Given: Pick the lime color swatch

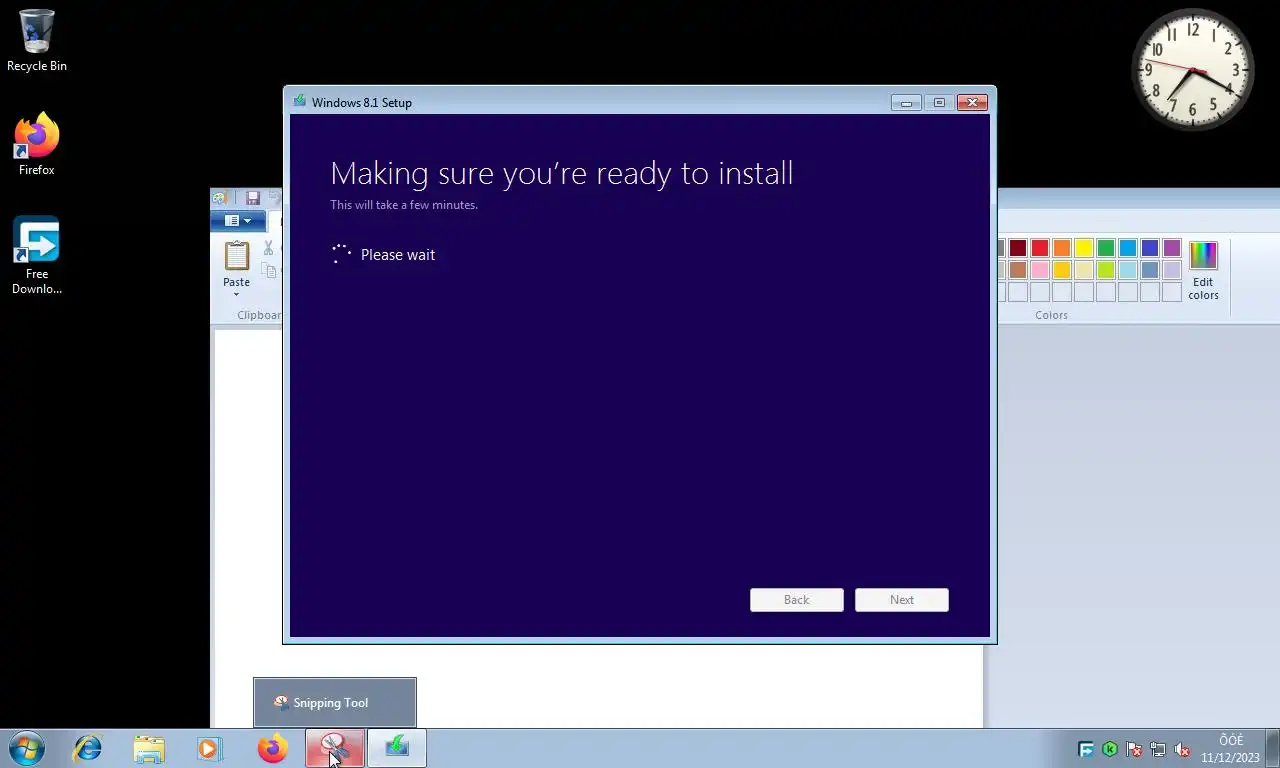Looking at the screenshot, I should click(x=1106, y=270).
